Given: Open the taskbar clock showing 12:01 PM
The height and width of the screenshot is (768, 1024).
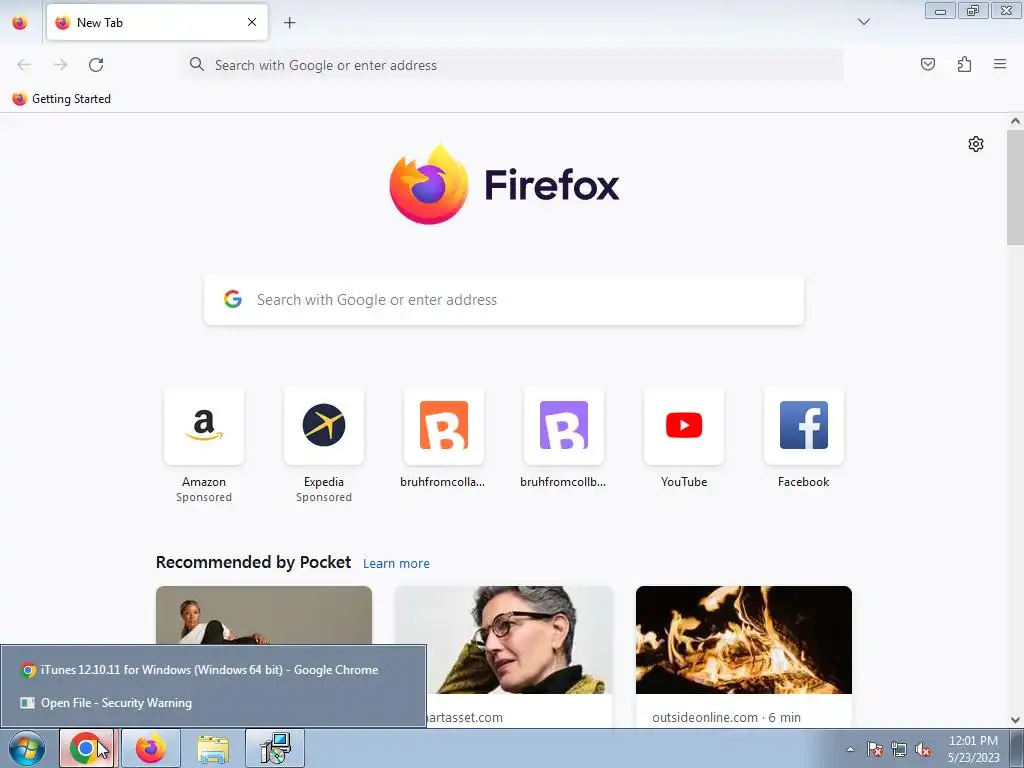Looking at the screenshot, I should coord(973,749).
